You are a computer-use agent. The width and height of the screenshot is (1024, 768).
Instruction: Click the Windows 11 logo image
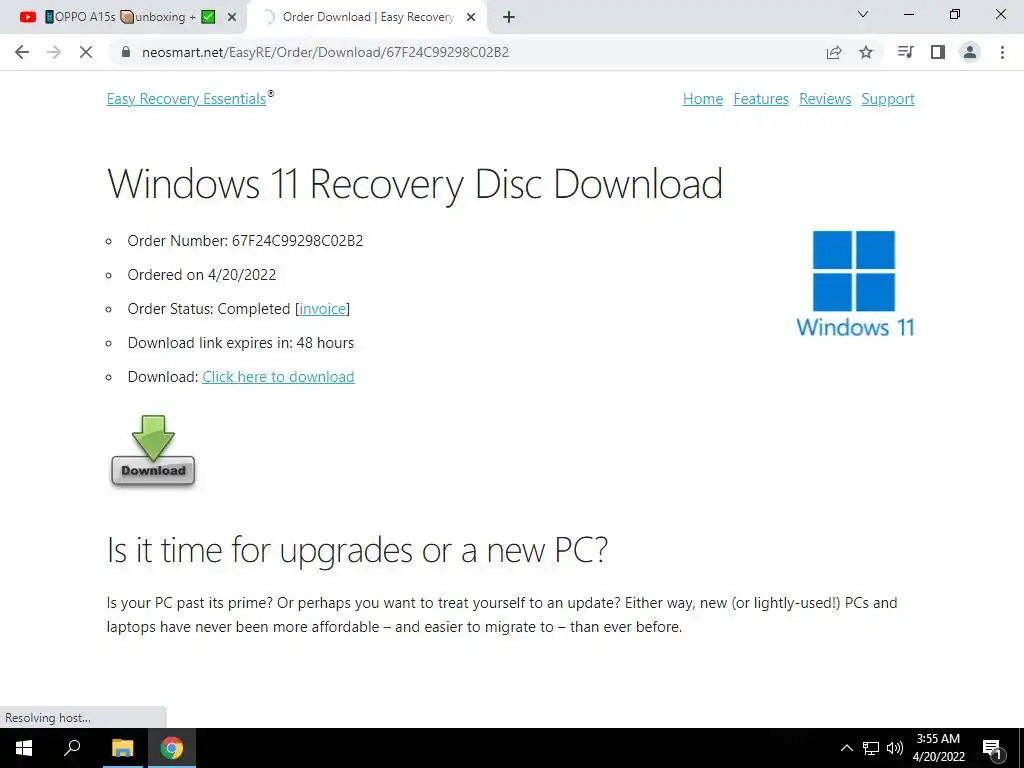[854, 284]
